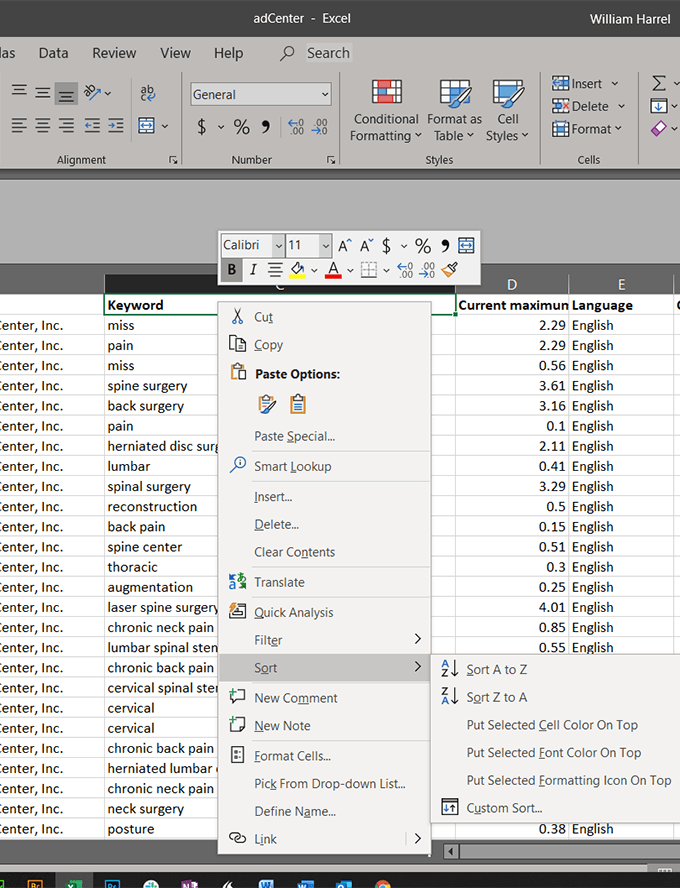Select Sort Z to A option
This screenshot has width=680, height=888.
(496, 697)
